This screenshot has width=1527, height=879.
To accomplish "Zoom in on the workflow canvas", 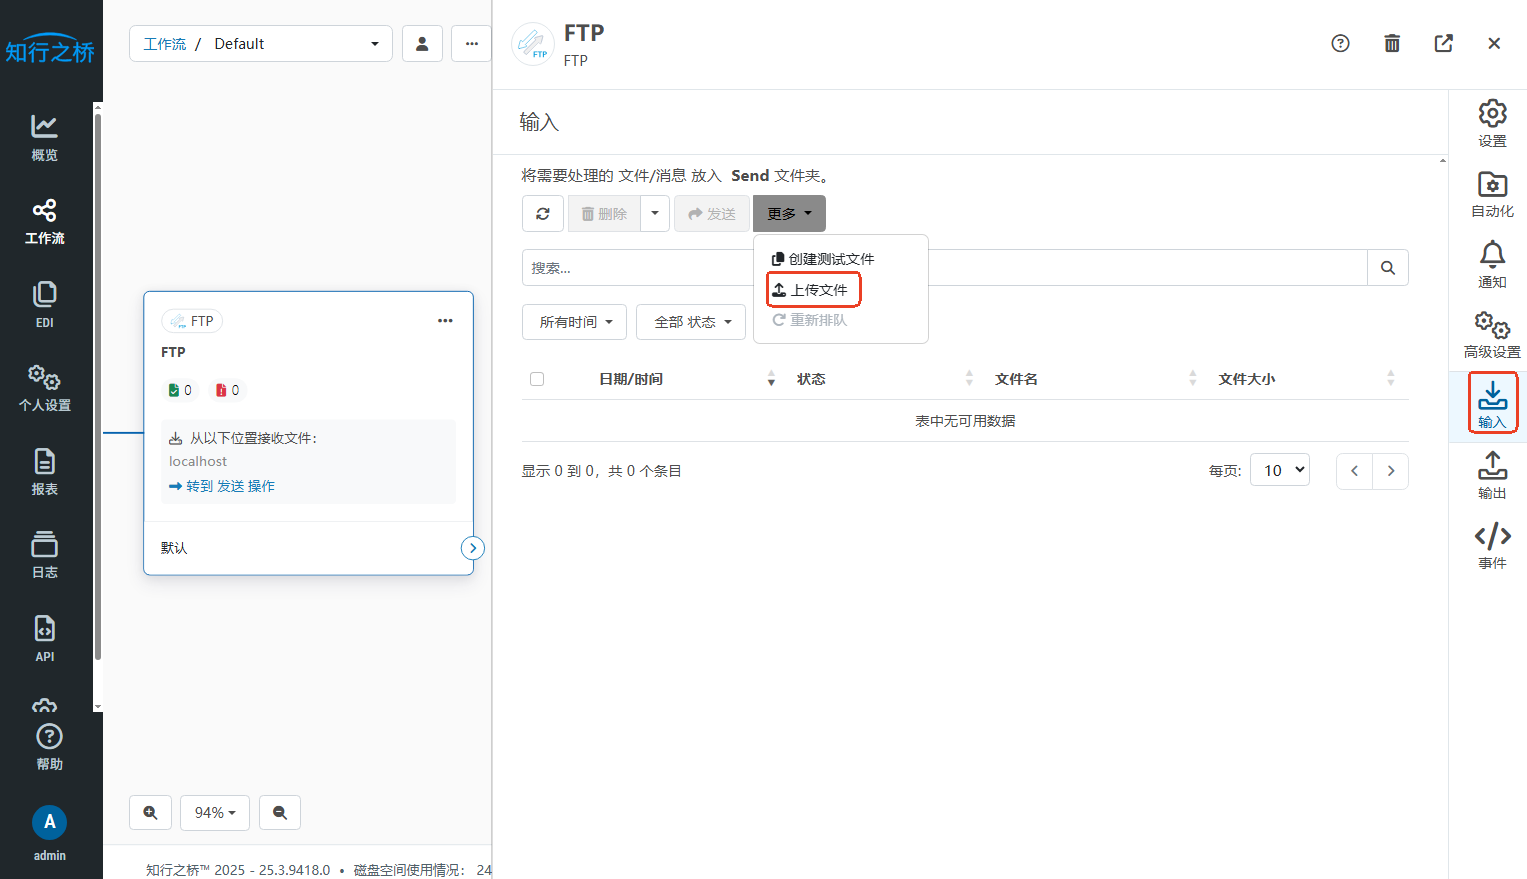I will pyautogui.click(x=150, y=813).
